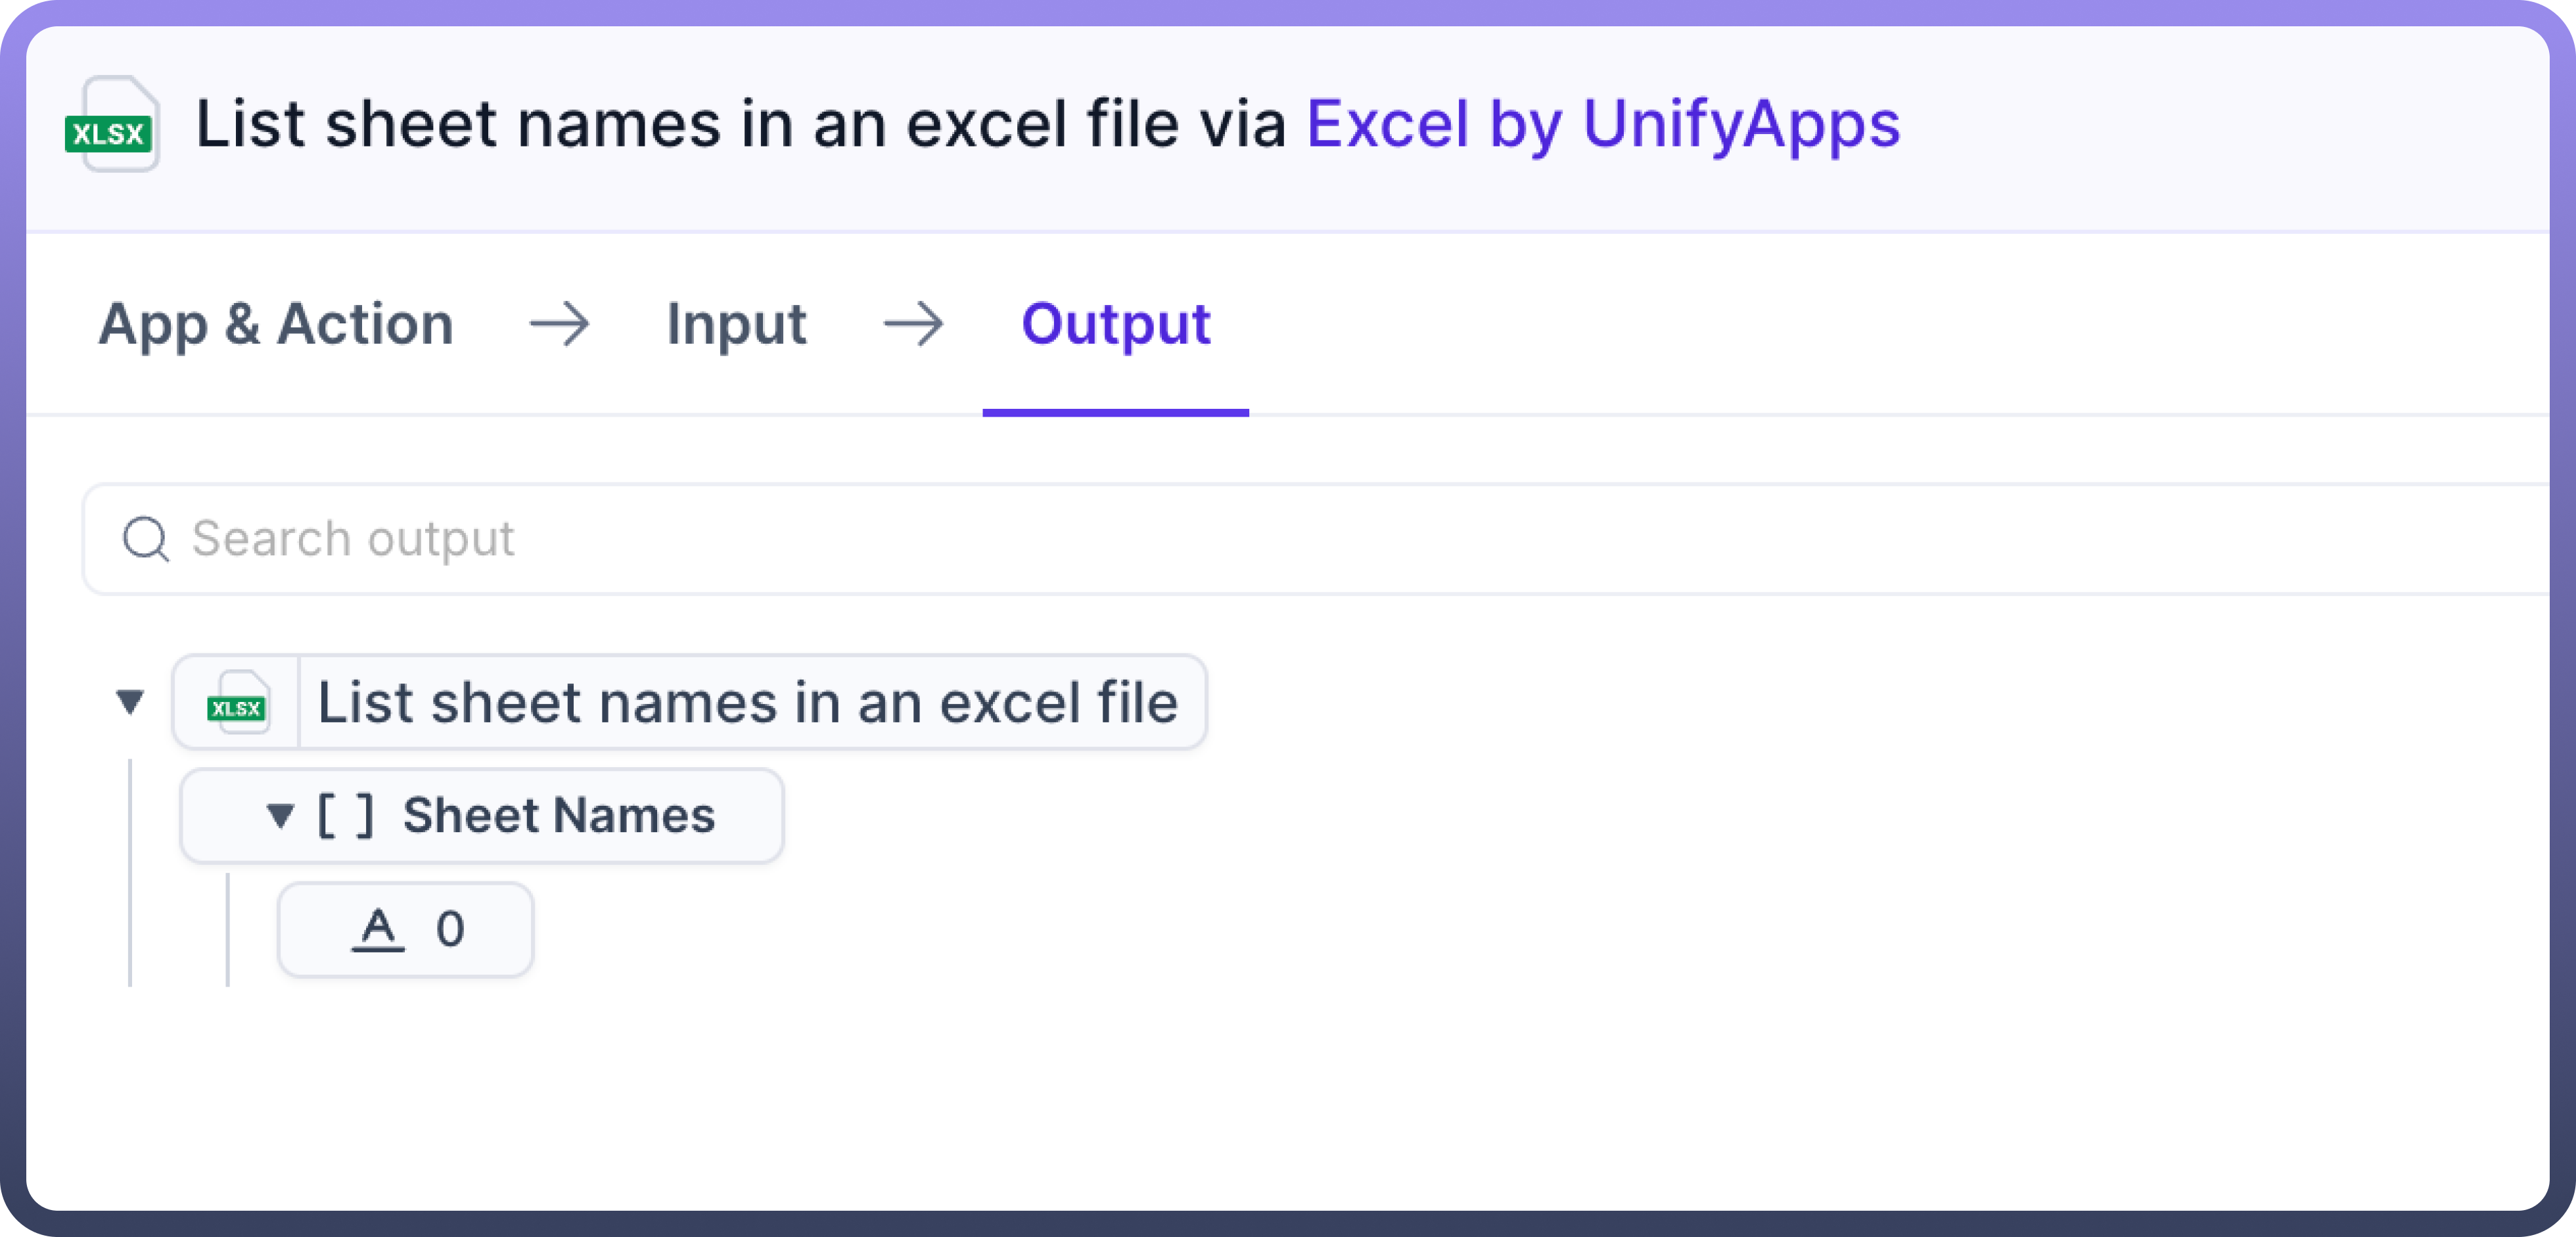Viewport: 2576px width, 1237px height.
Task: Select the Output tab
Action: [1115, 324]
